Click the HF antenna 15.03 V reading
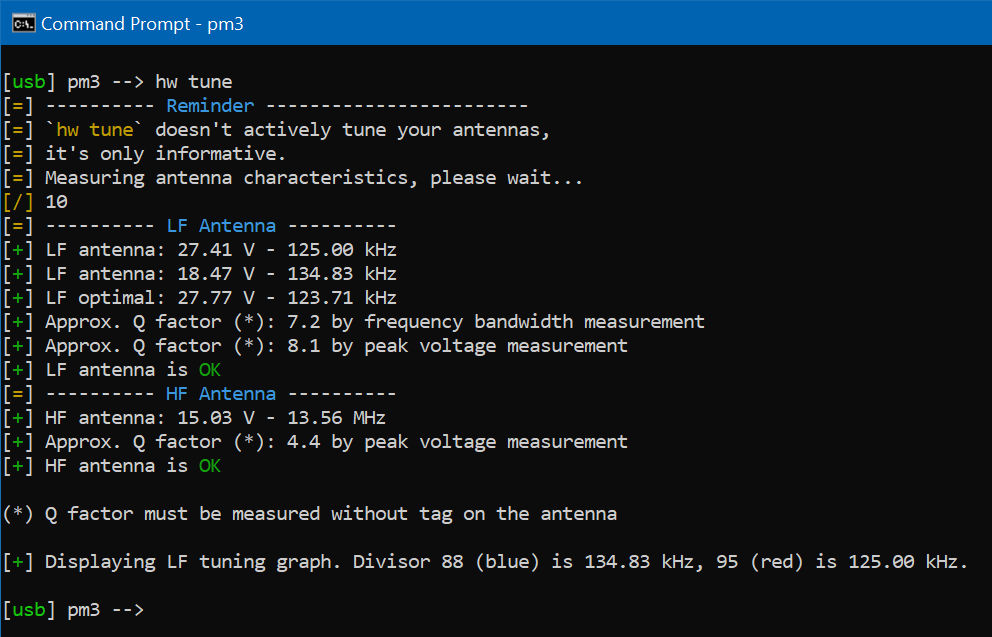 (215, 418)
